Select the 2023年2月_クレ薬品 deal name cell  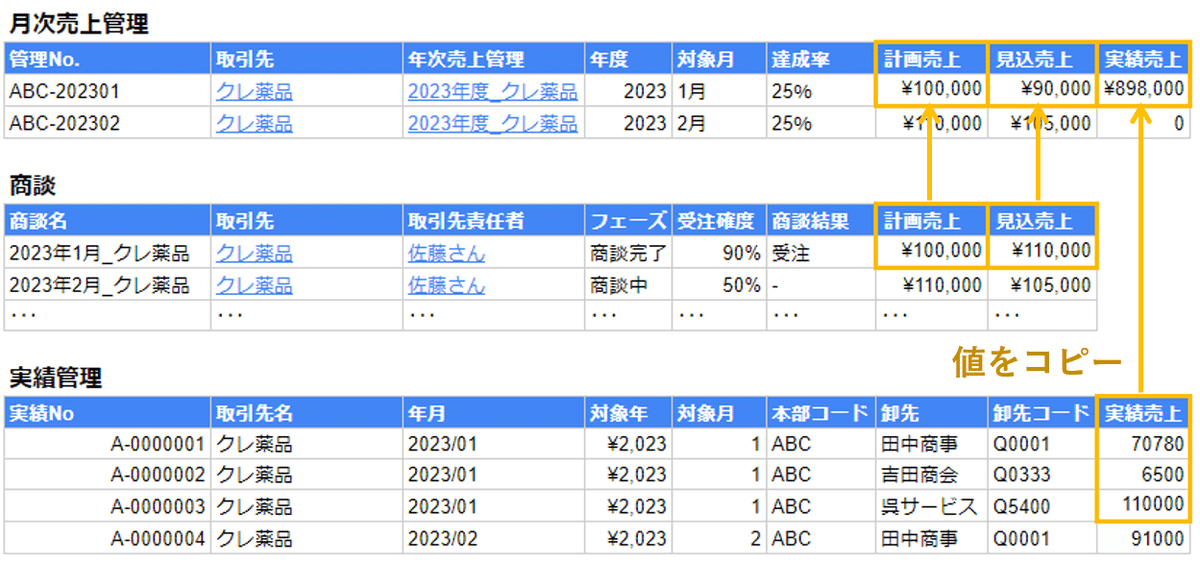point(108,286)
